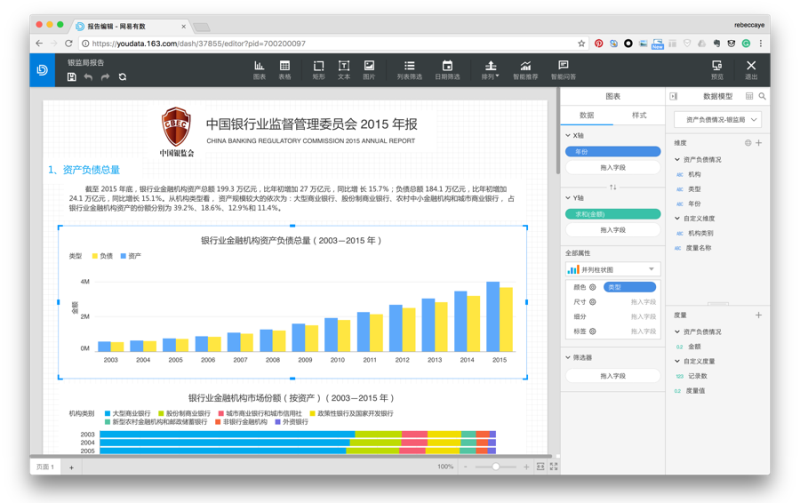The height and width of the screenshot is (503, 800).
Task: Add a new page tab
Action: click(x=71, y=467)
